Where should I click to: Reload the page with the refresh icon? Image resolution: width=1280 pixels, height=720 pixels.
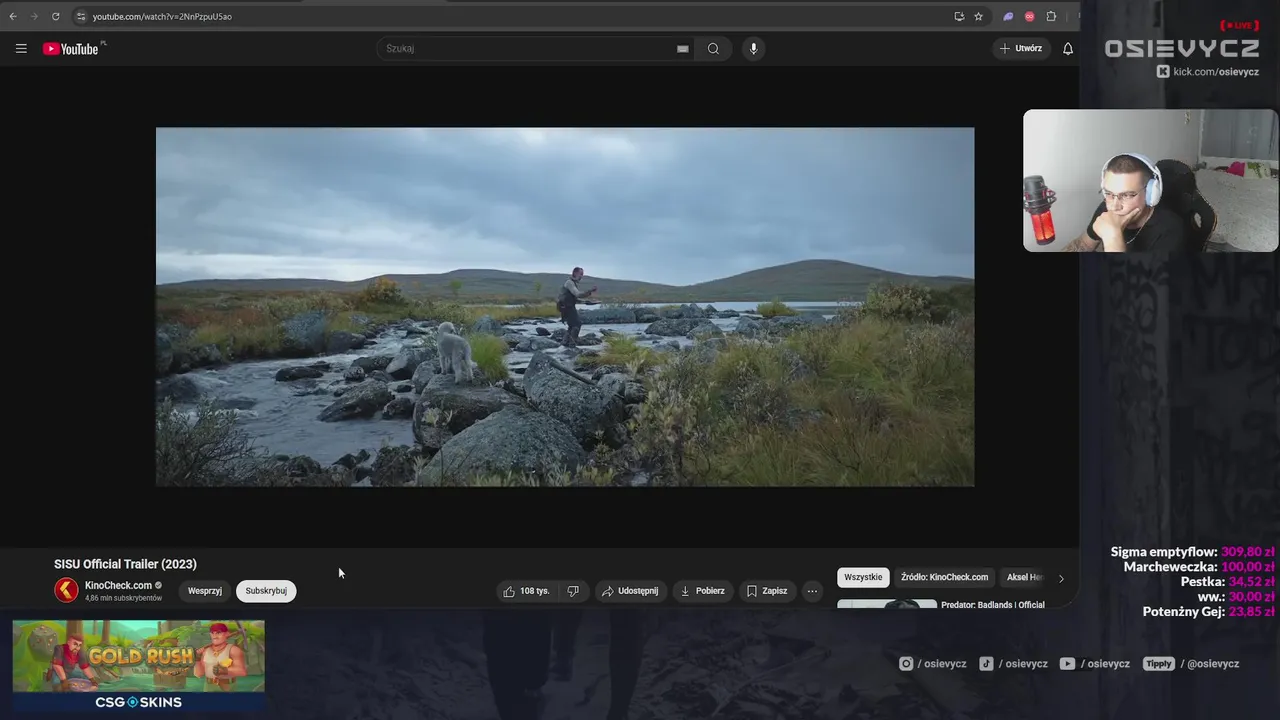tap(55, 16)
